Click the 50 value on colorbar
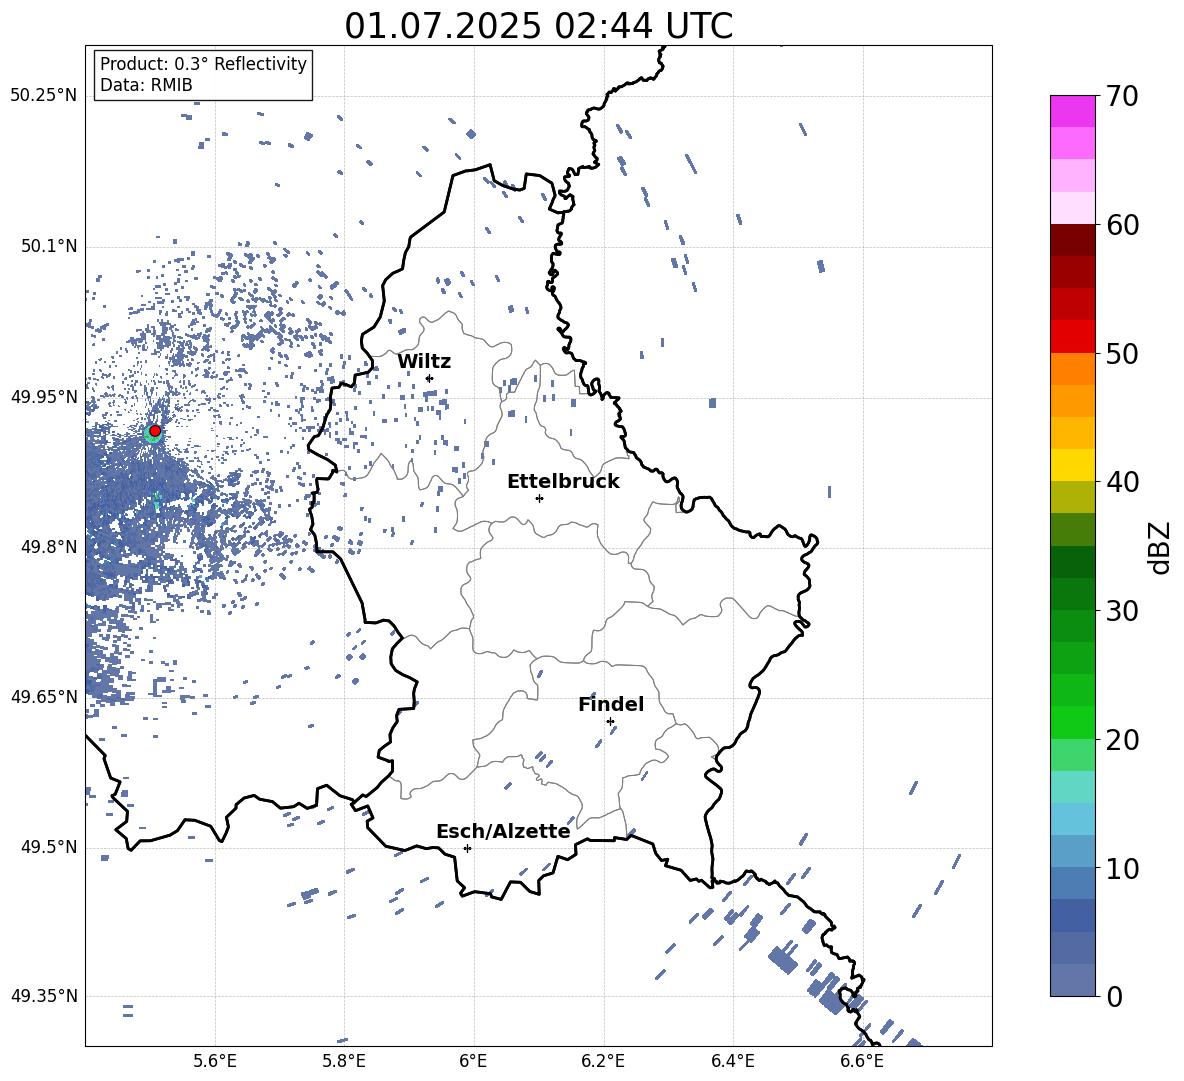Screen dimensions: 1184x1081 [x=1122, y=353]
